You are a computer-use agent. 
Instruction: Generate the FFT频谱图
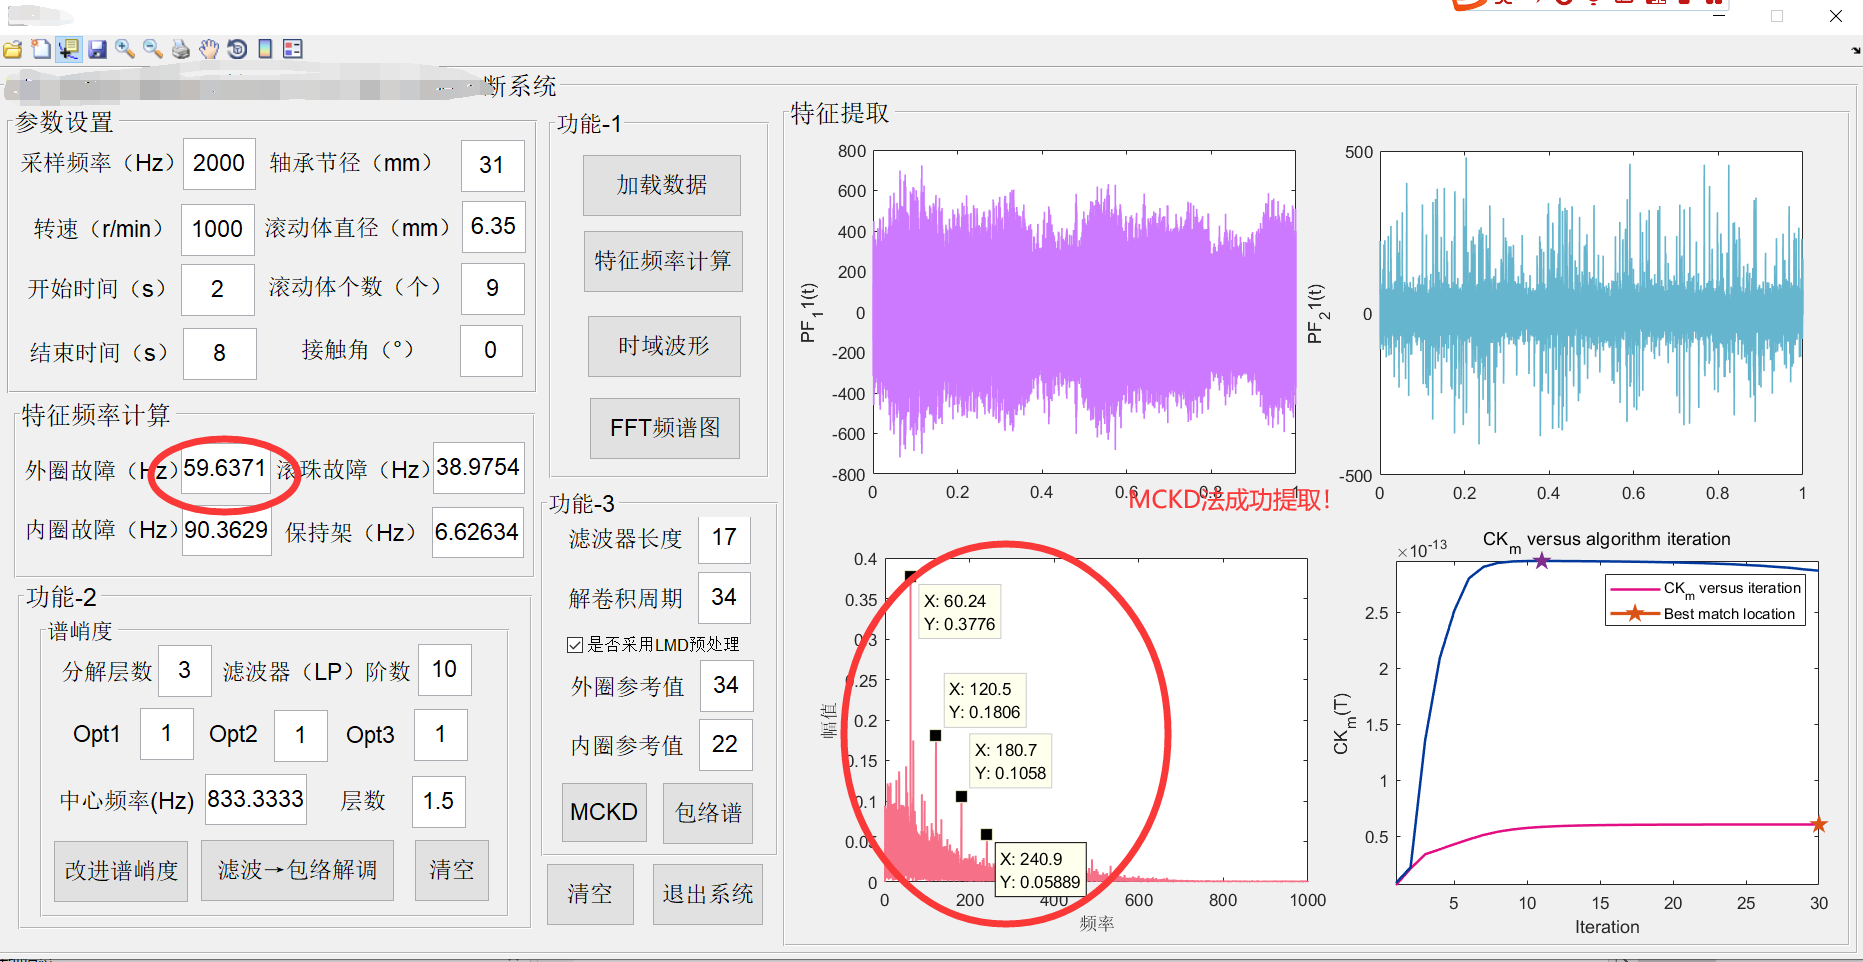tap(665, 428)
